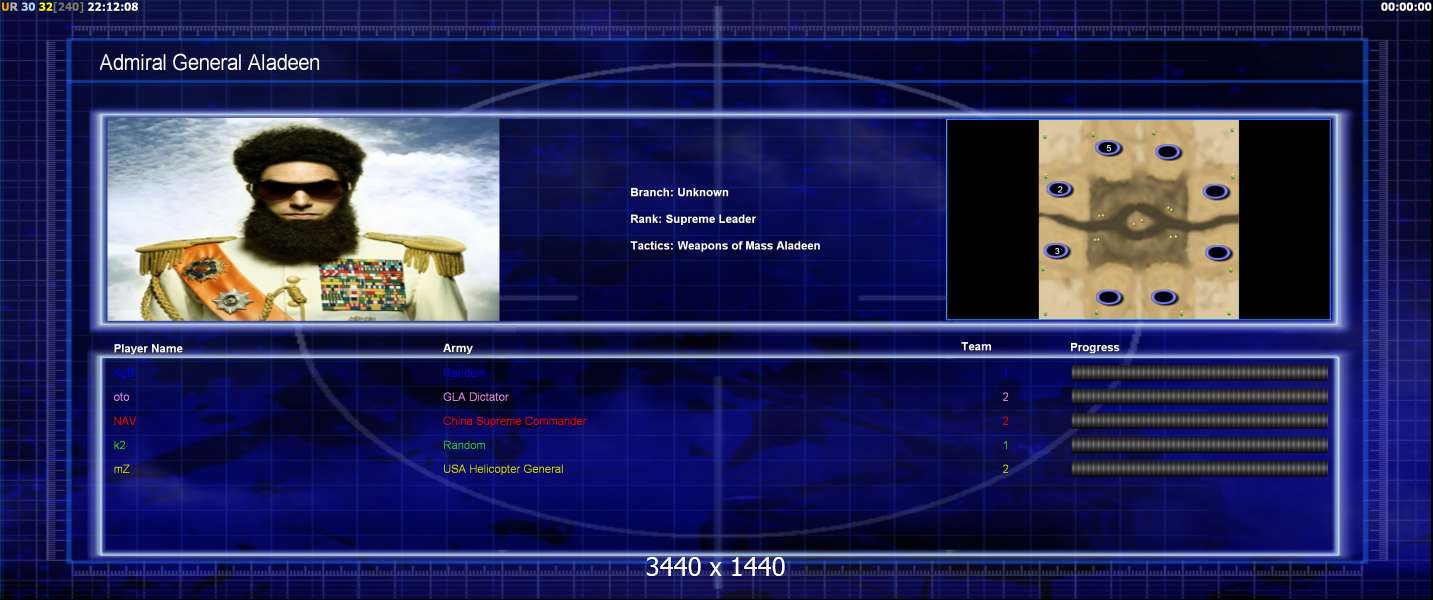Click the Progress column header
The width and height of the screenshot is (1433, 600).
(x=1095, y=348)
